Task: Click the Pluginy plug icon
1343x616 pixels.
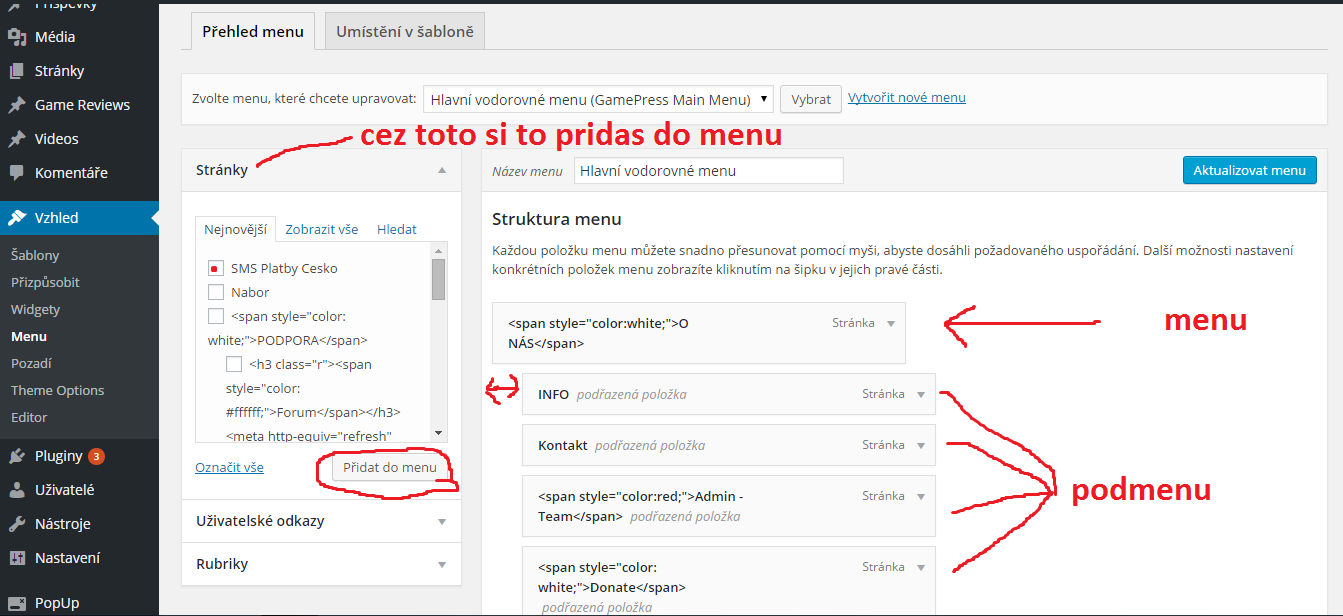Action: click(x=16, y=456)
